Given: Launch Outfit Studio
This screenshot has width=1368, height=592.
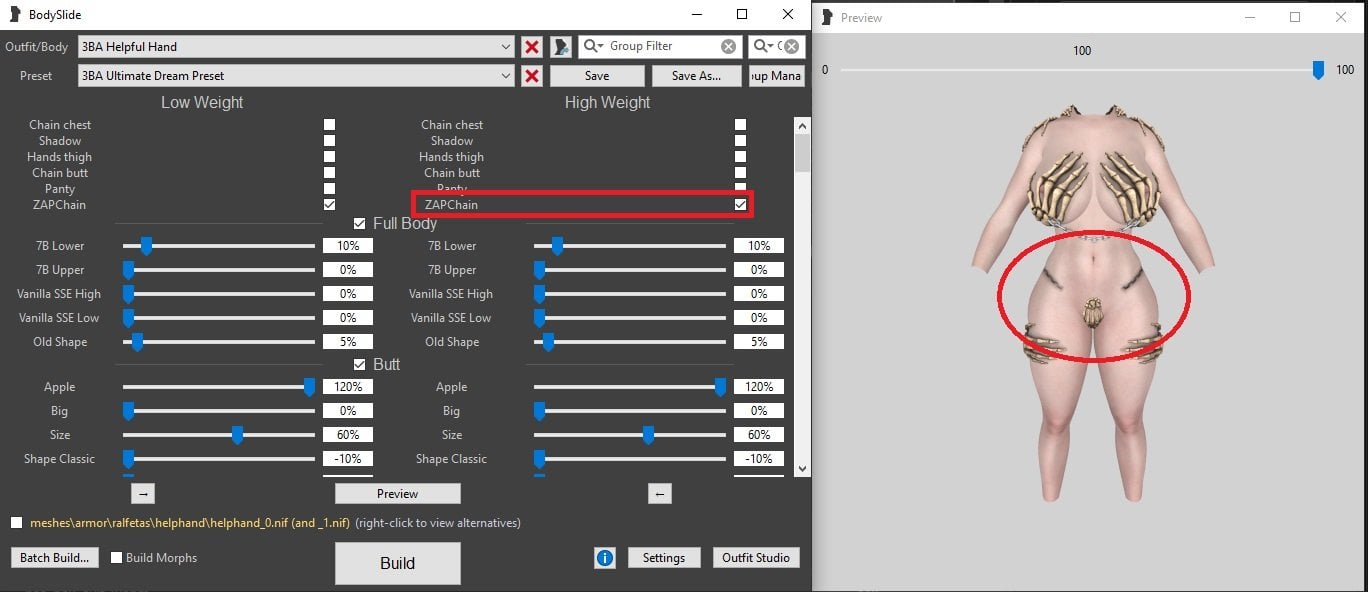Looking at the screenshot, I should click(756, 558).
